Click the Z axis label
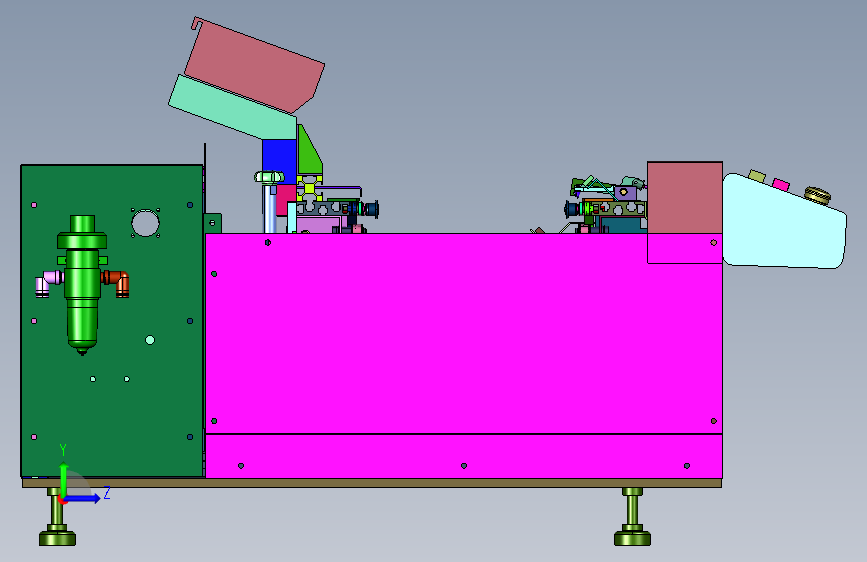 [x=107, y=492]
